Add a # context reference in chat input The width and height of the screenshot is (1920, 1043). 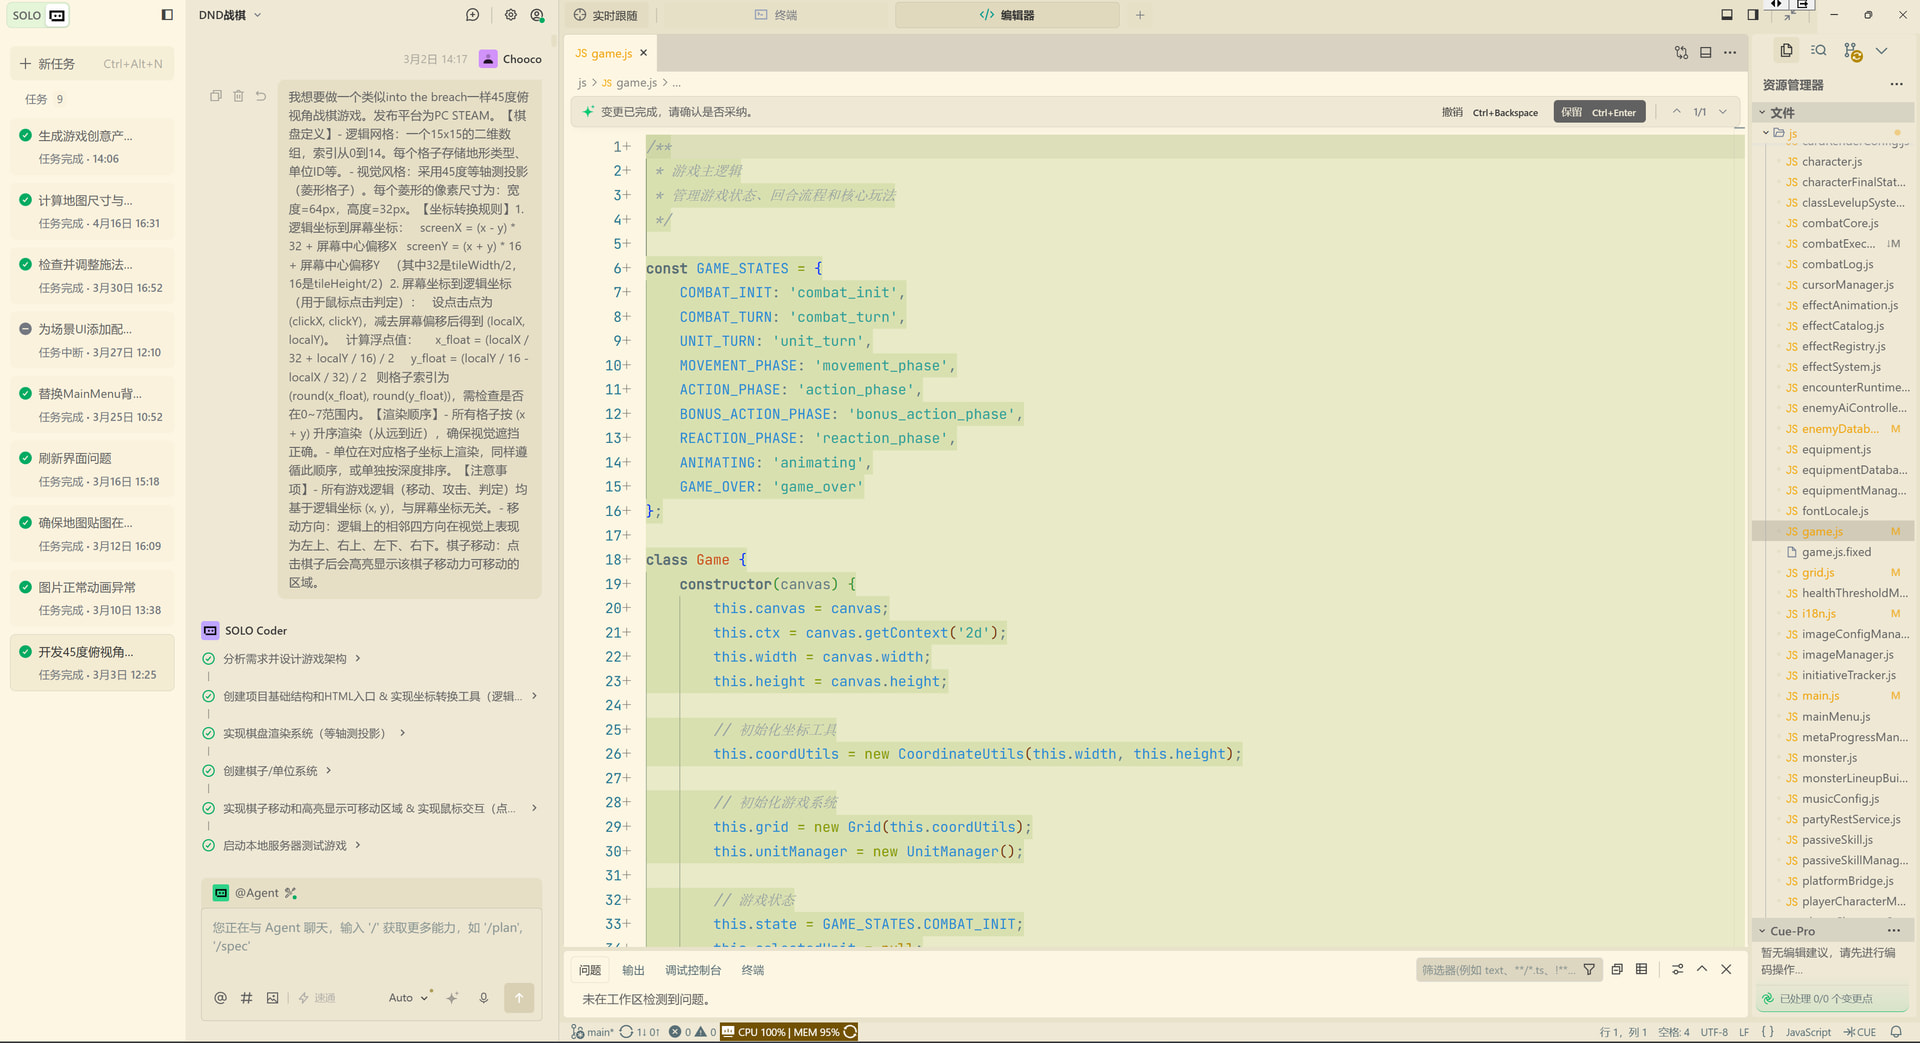[246, 997]
